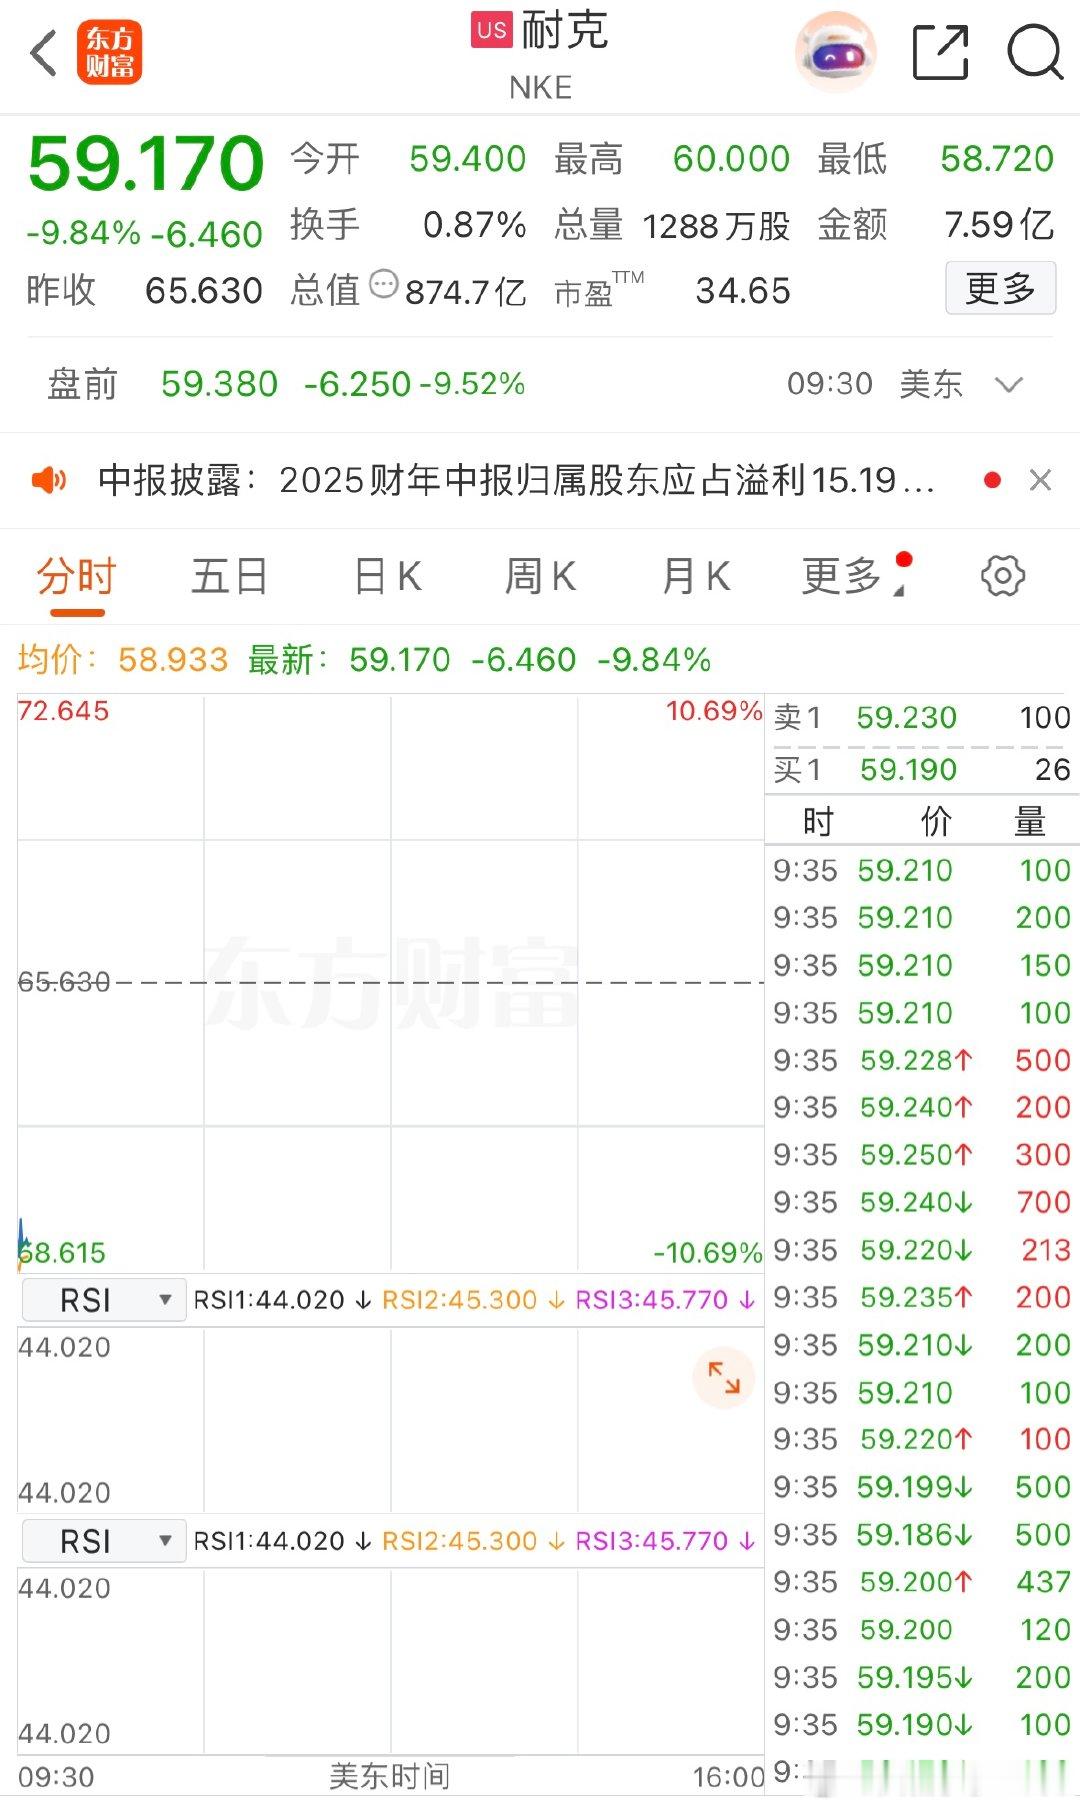Tap the 均价 58.933 label

coord(123,660)
